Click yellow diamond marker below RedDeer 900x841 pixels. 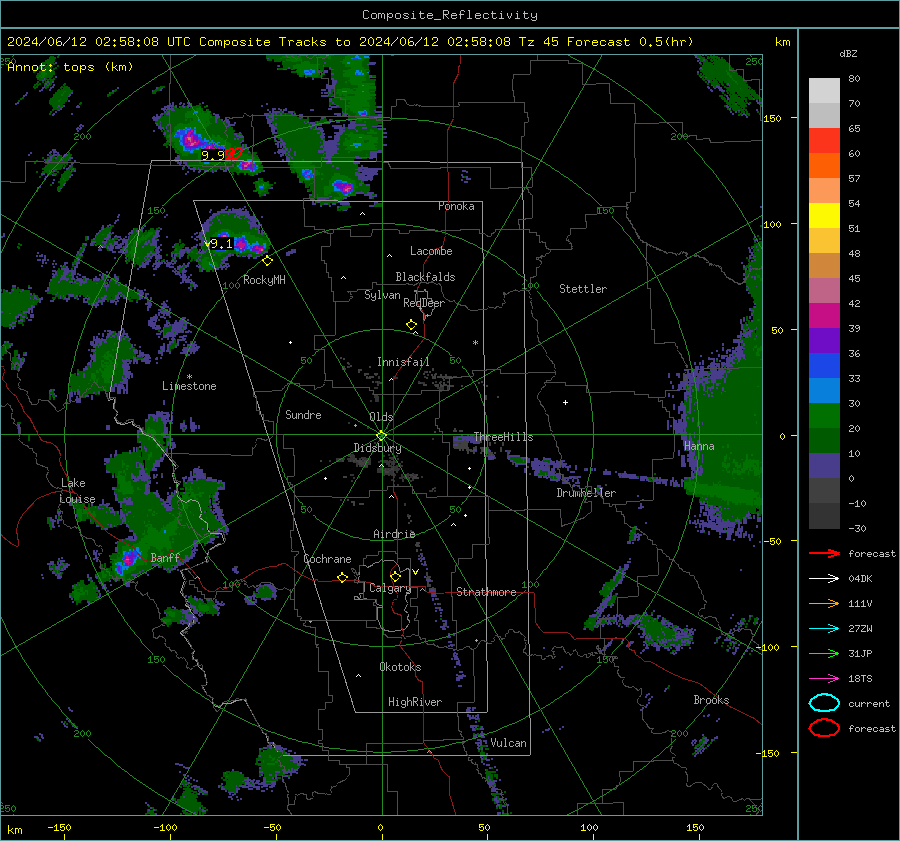412,325
